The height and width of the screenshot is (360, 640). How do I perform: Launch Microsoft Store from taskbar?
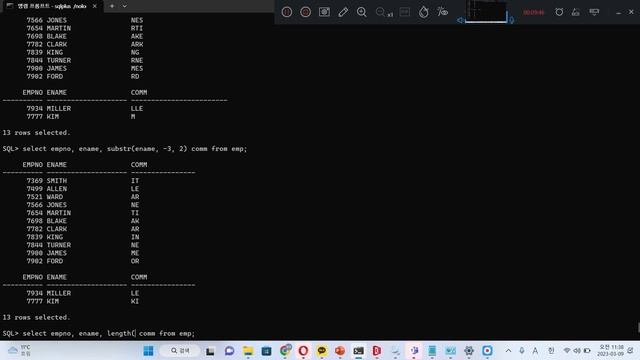tap(267, 351)
